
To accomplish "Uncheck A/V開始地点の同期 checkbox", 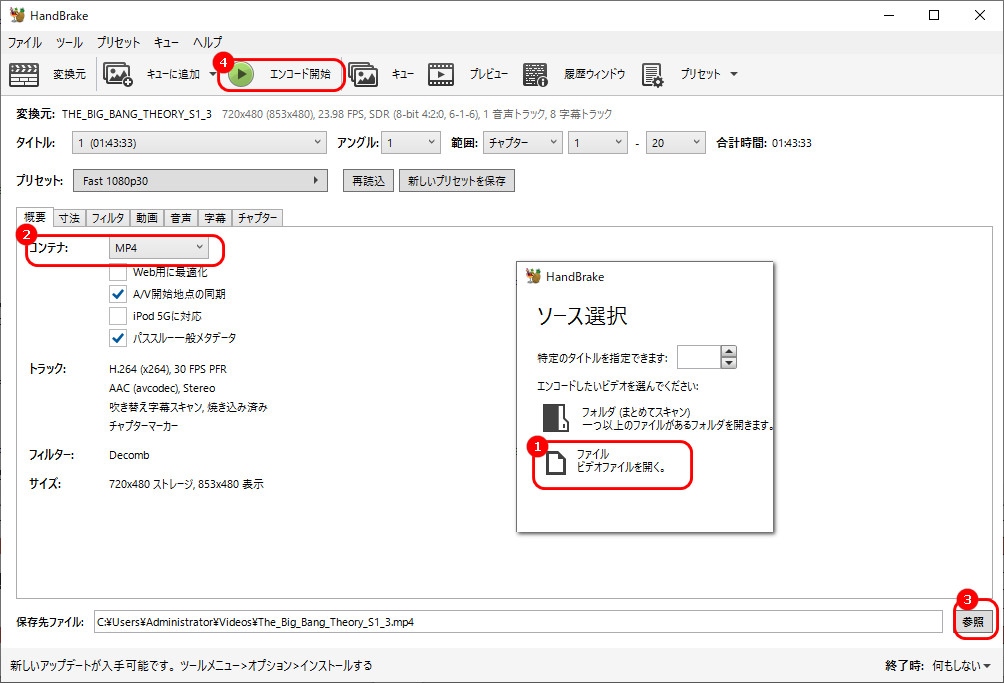I will 118,294.
